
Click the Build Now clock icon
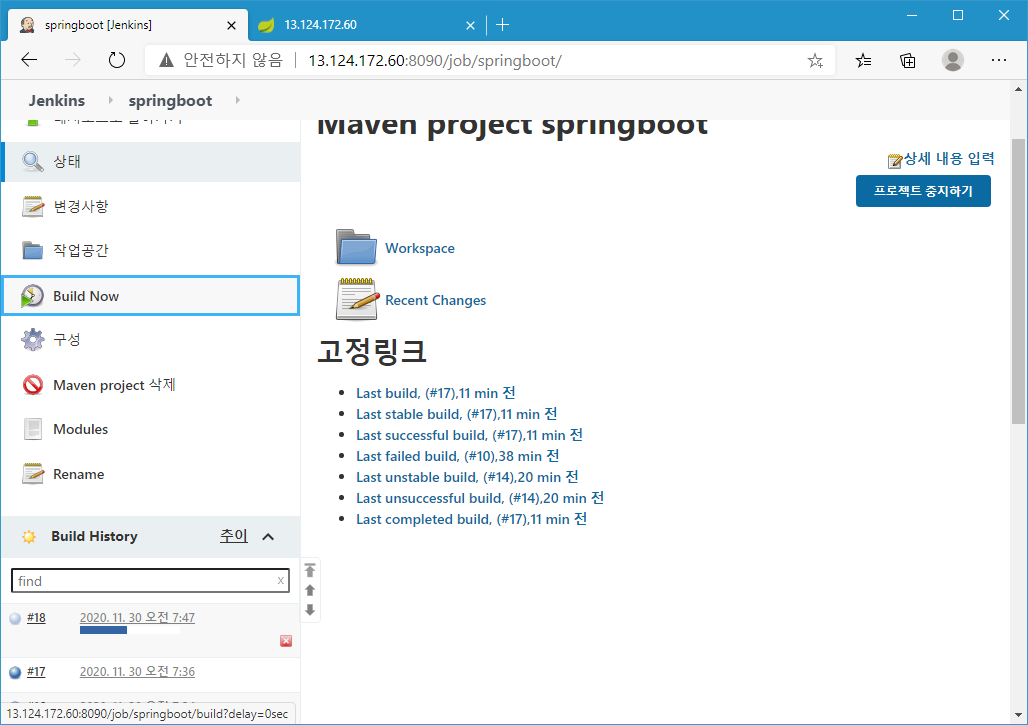pos(32,296)
